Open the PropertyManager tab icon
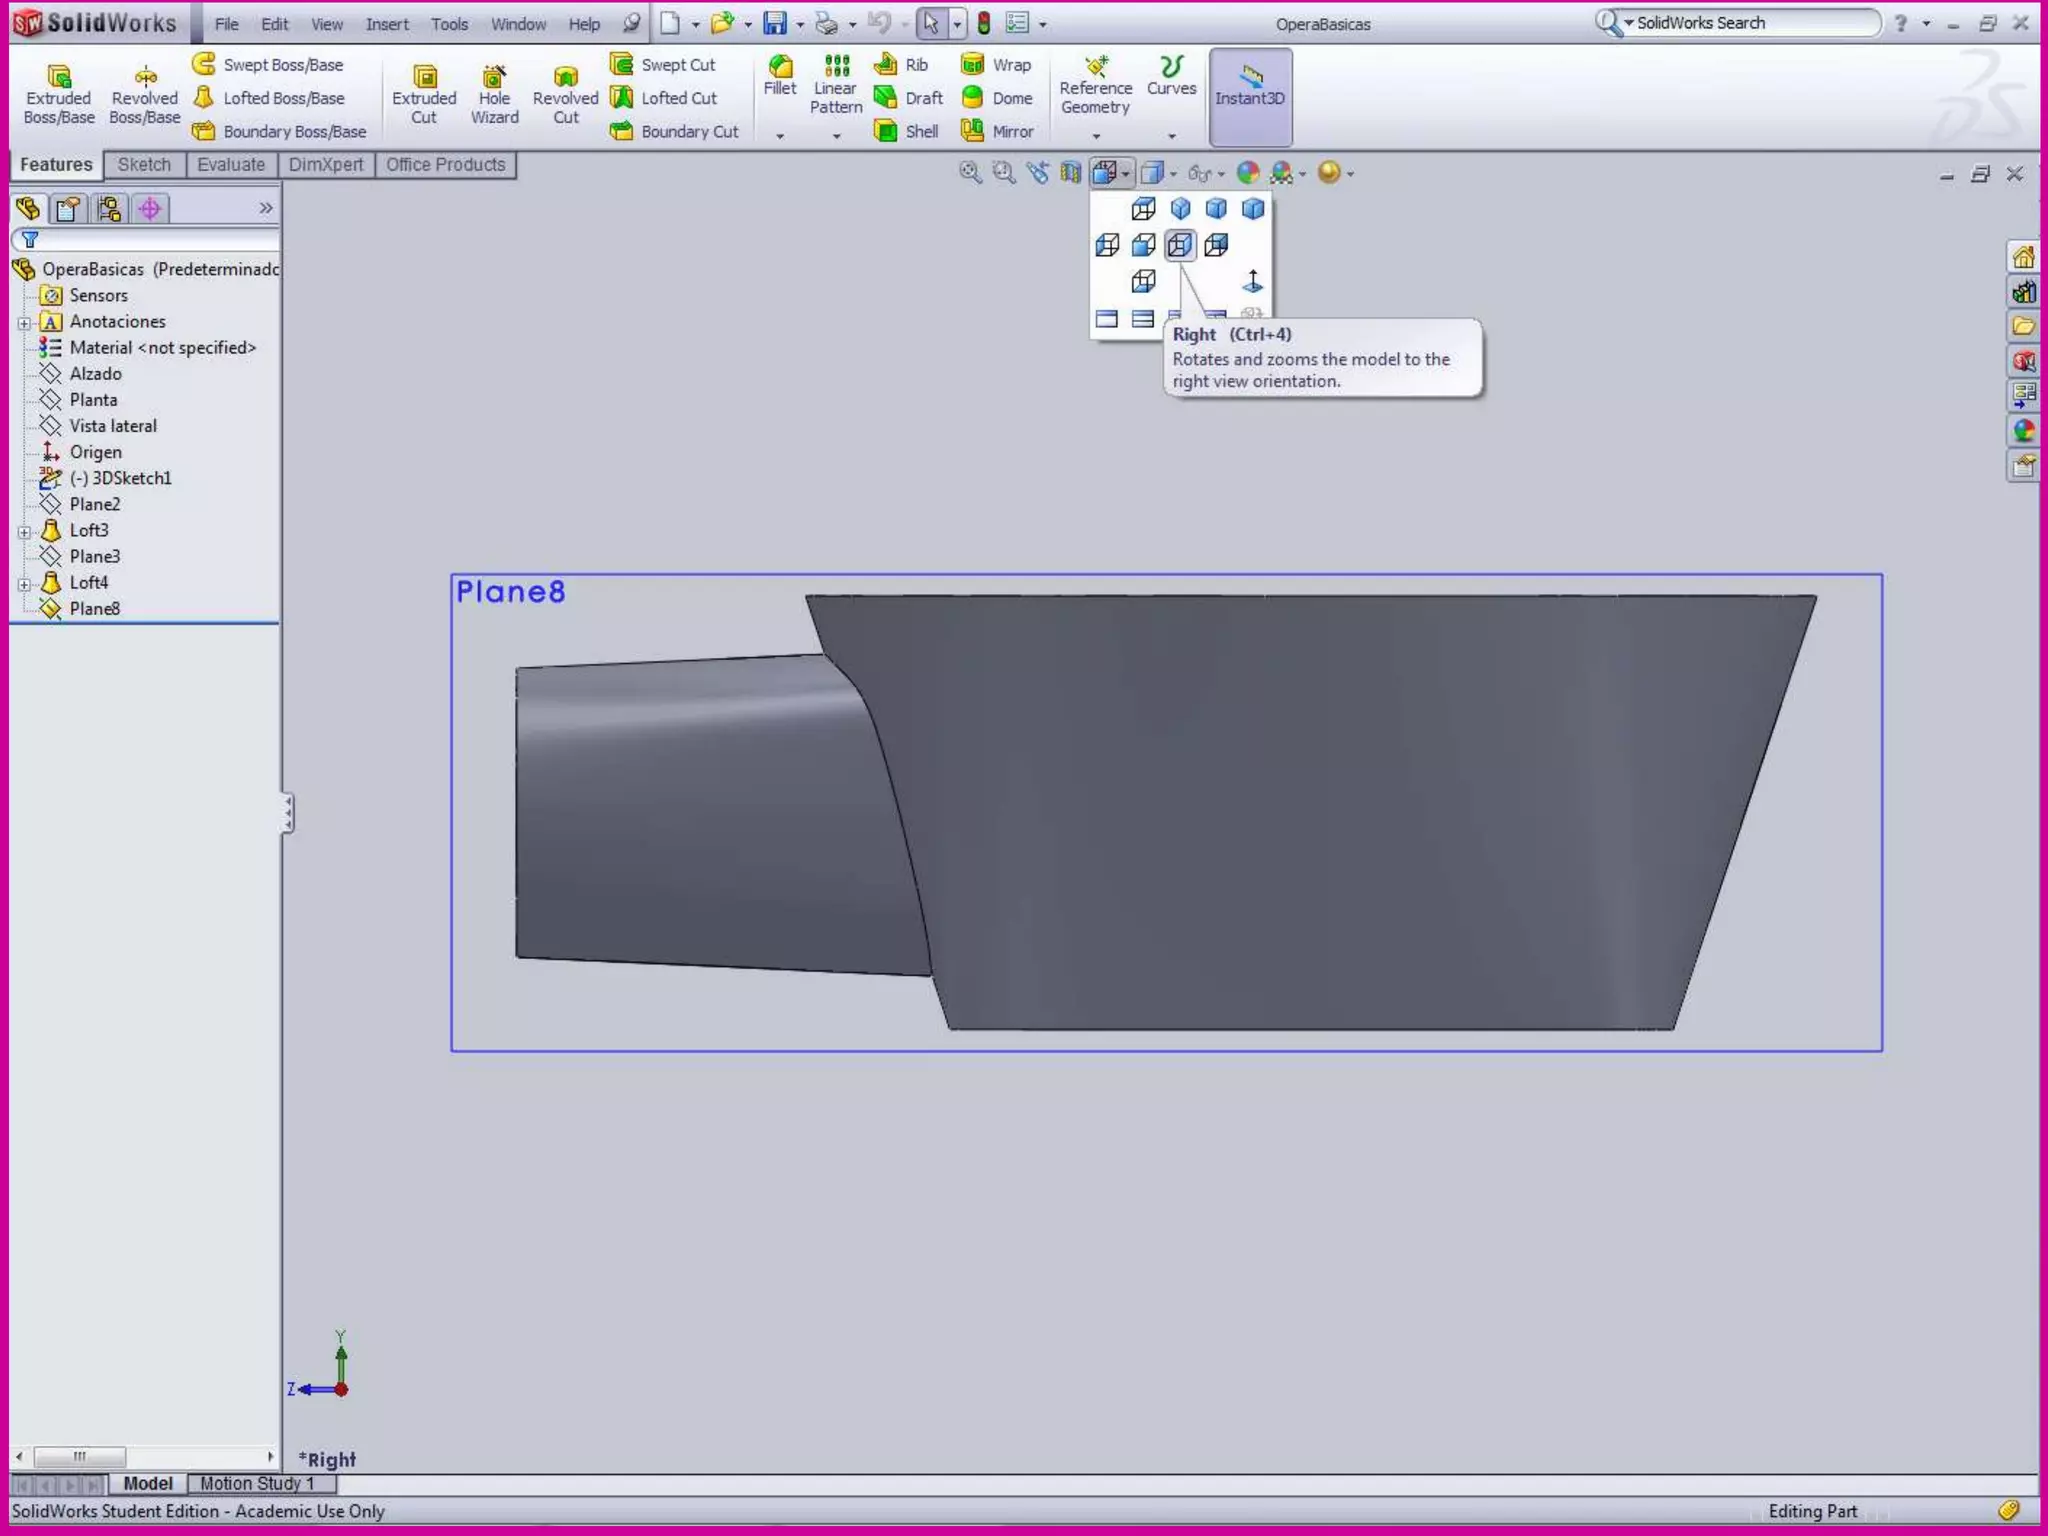This screenshot has width=2048, height=1536. pos(68,208)
